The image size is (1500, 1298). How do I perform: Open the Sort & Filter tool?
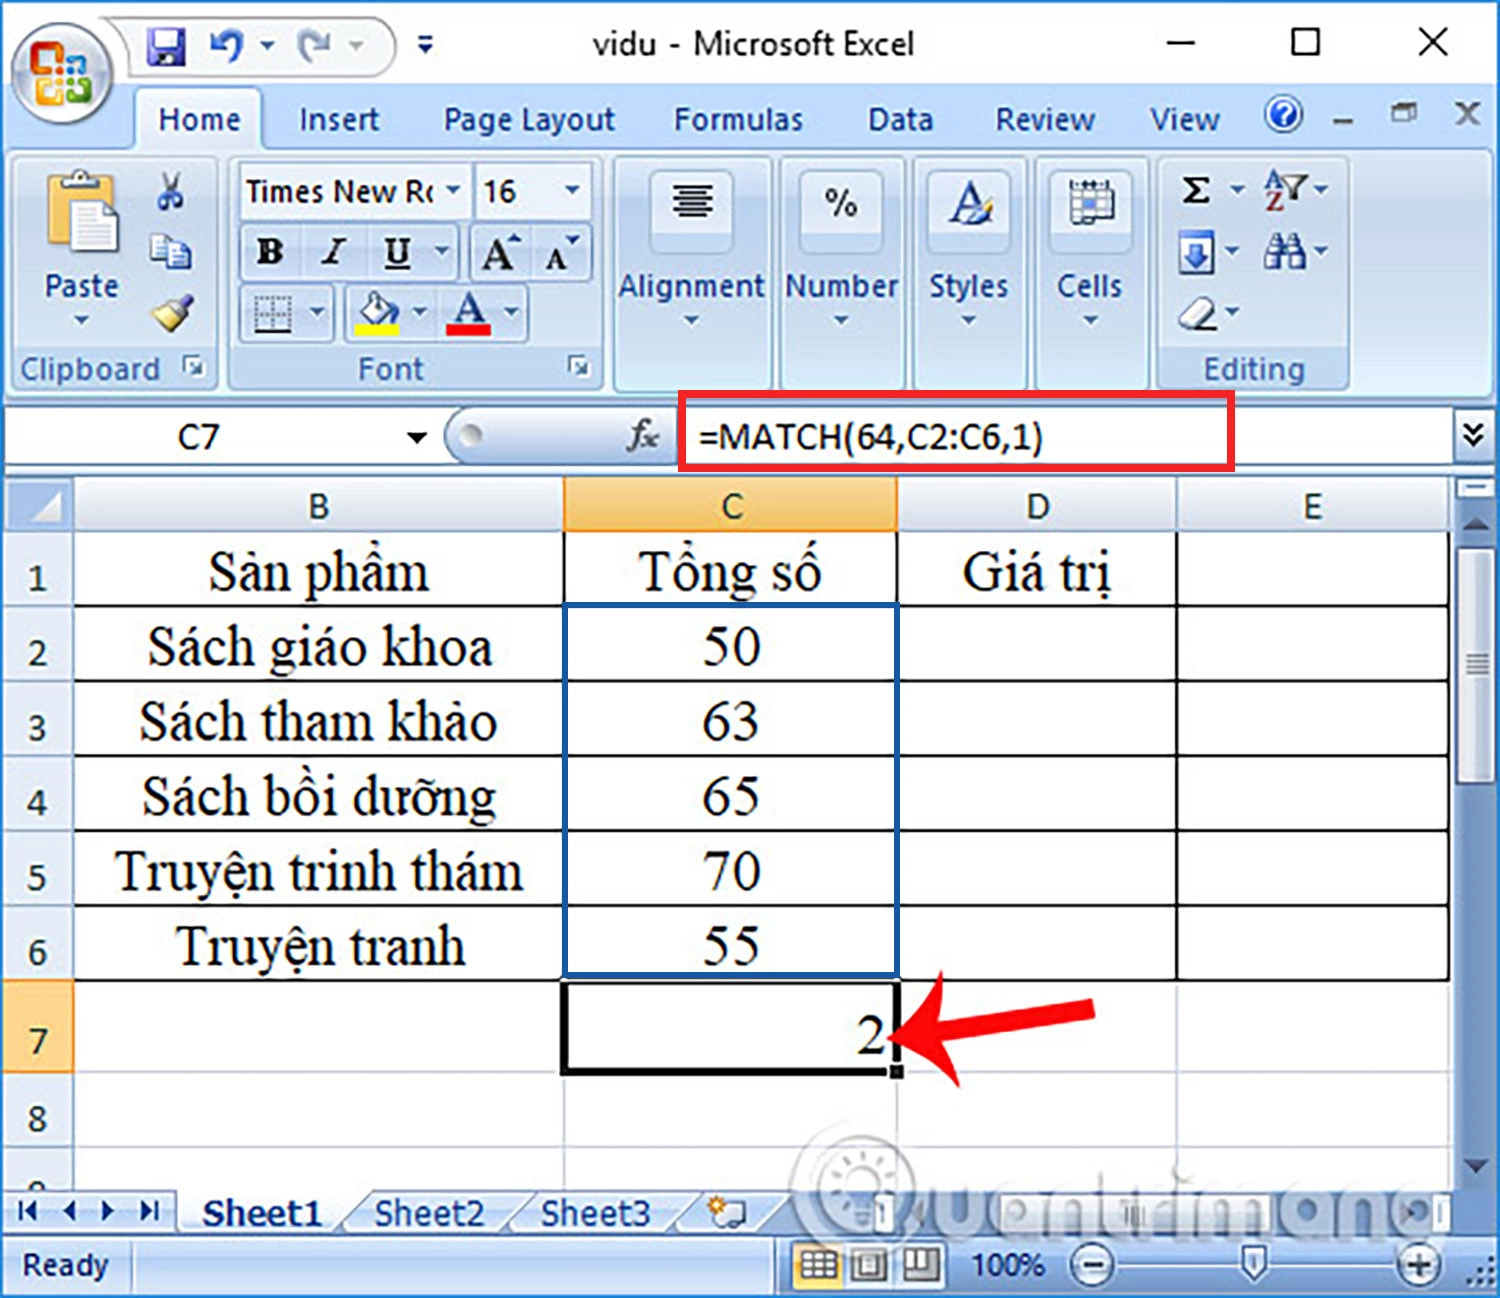pyautogui.click(x=1285, y=189)
